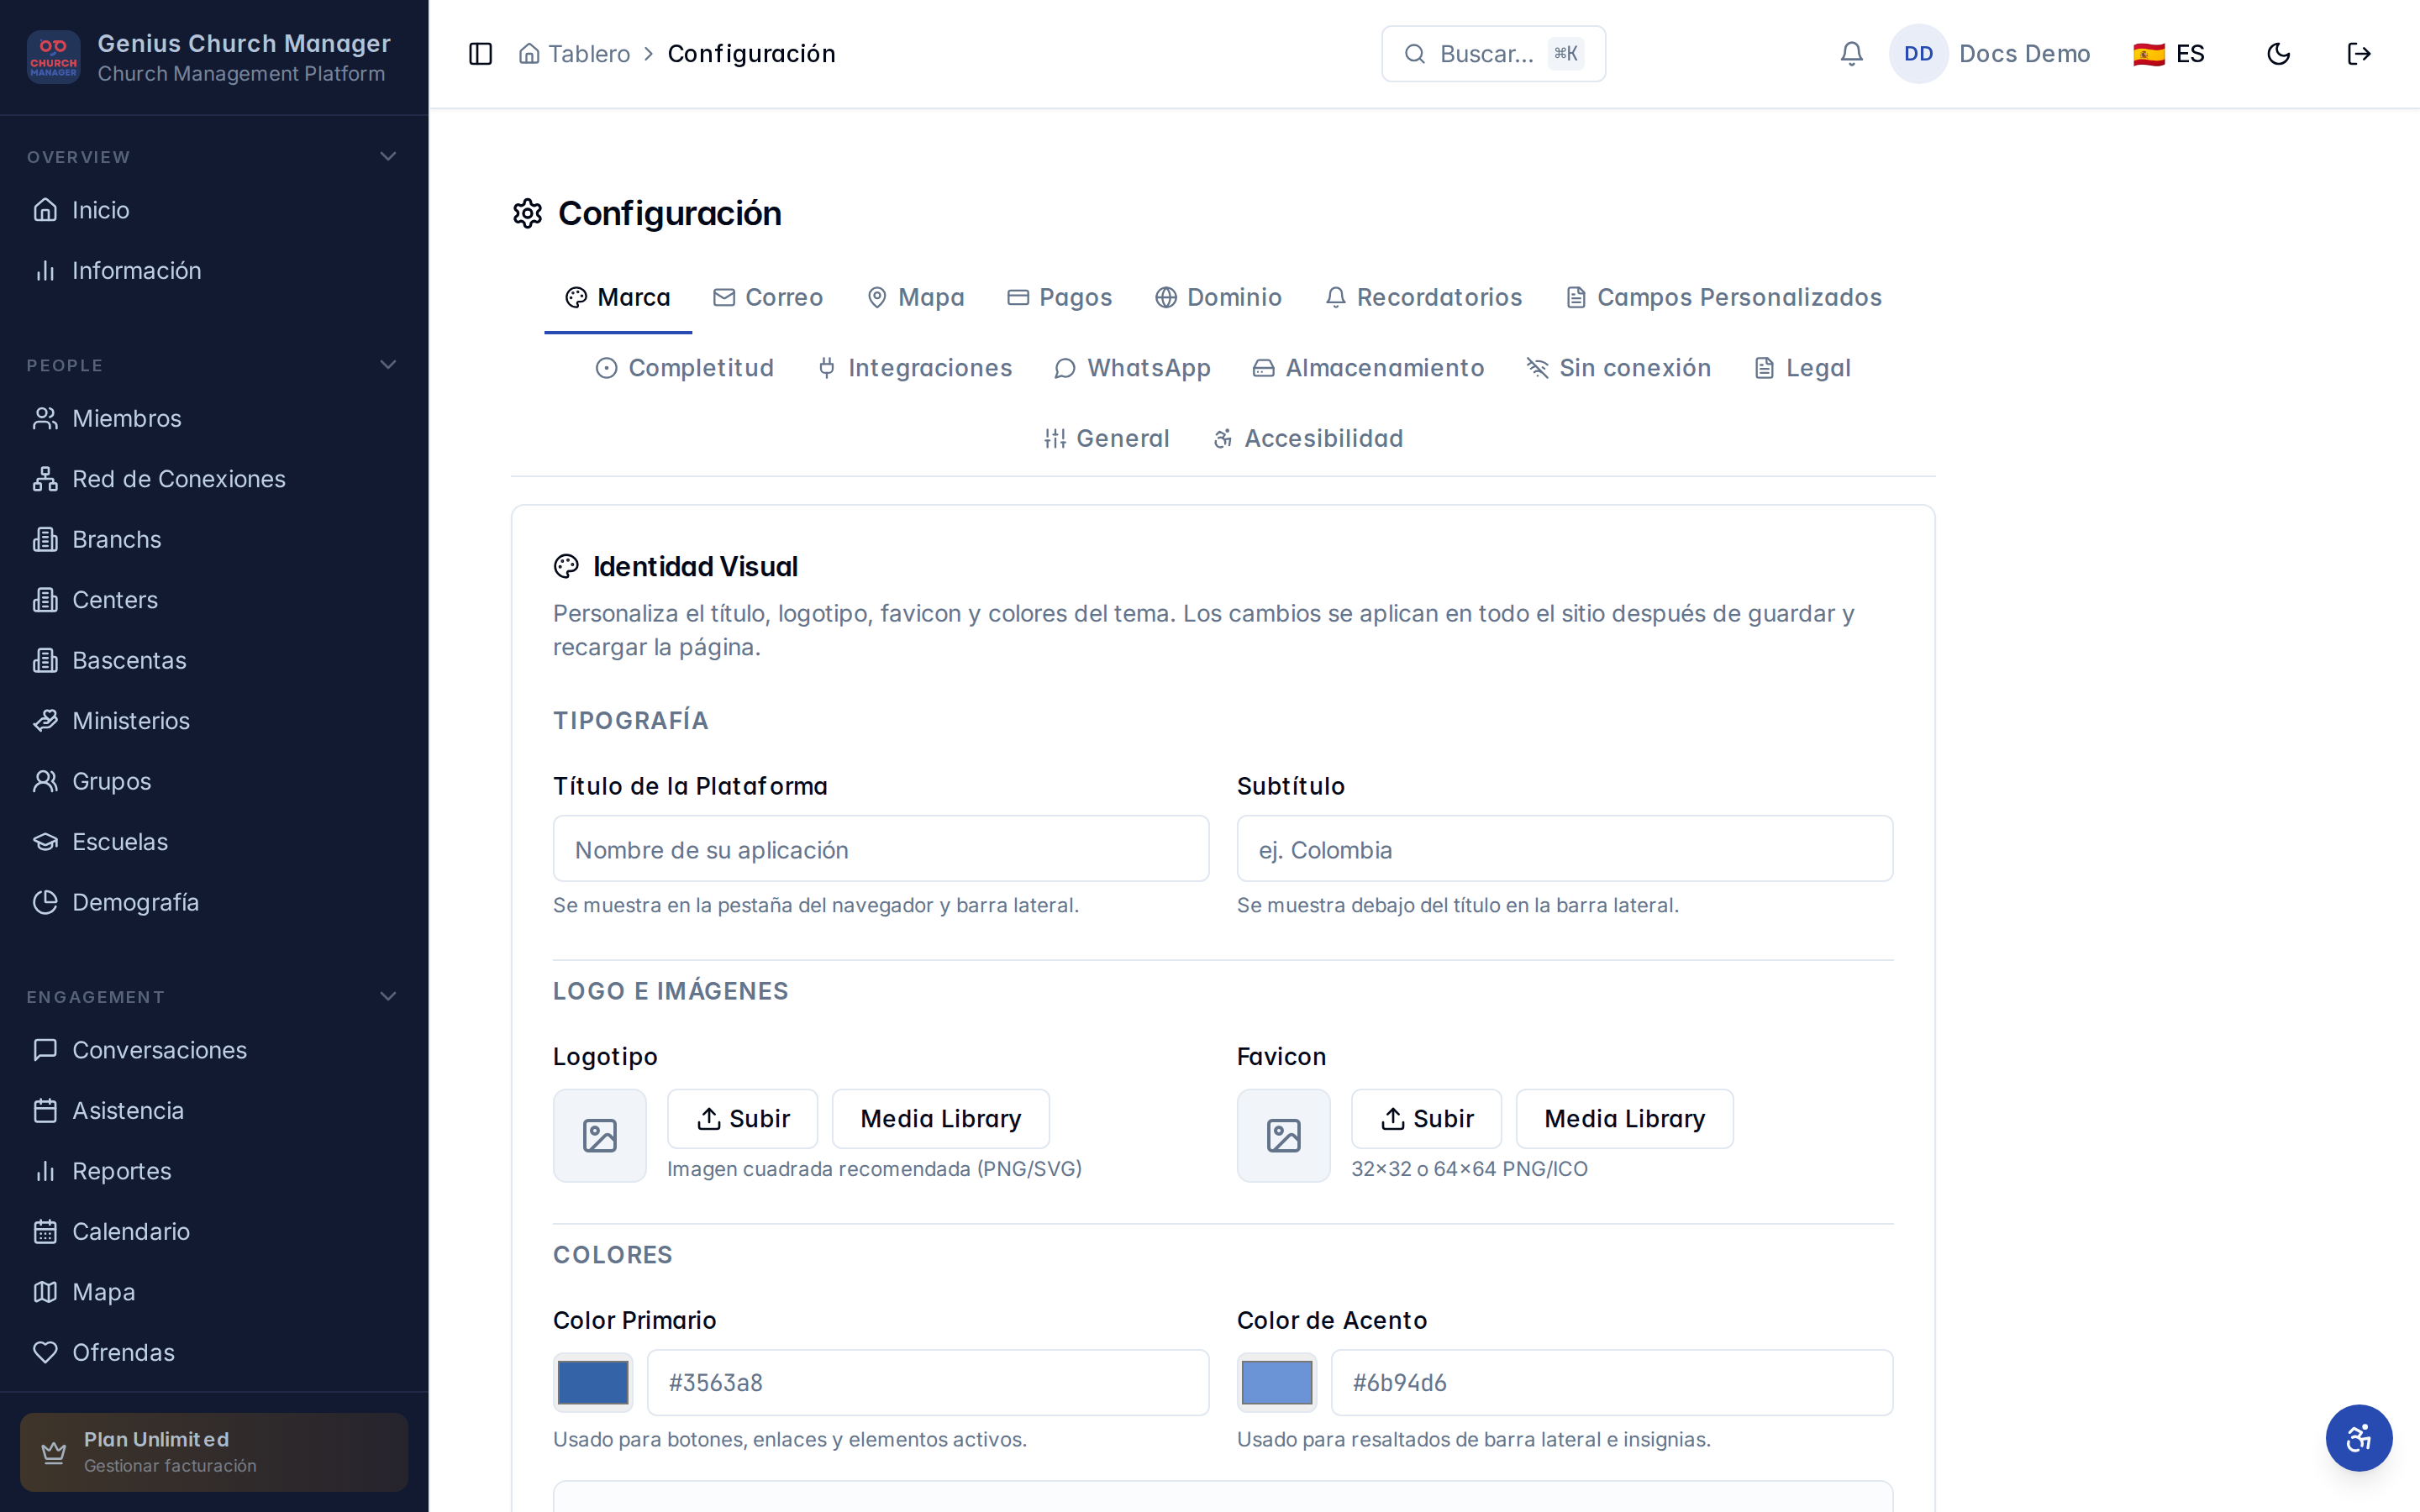The width and height of the screenshot is (2420, 1512).
Task: Switch to dark mode moon icon
Action: click(2278, 54)
